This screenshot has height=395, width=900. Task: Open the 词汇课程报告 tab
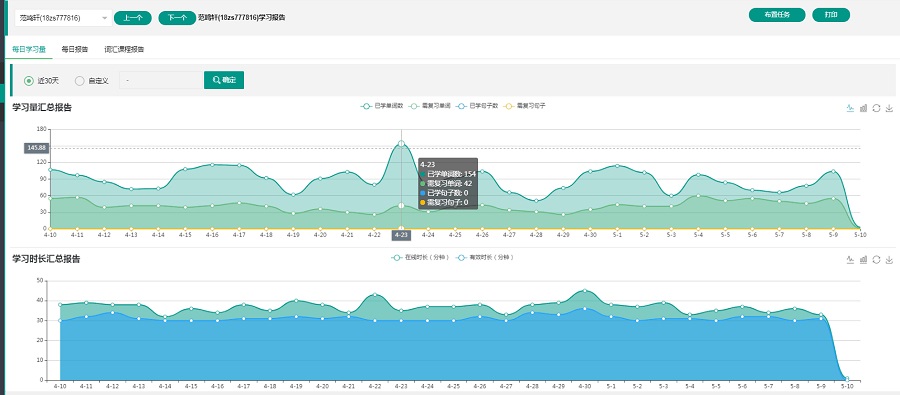(124, 50)
